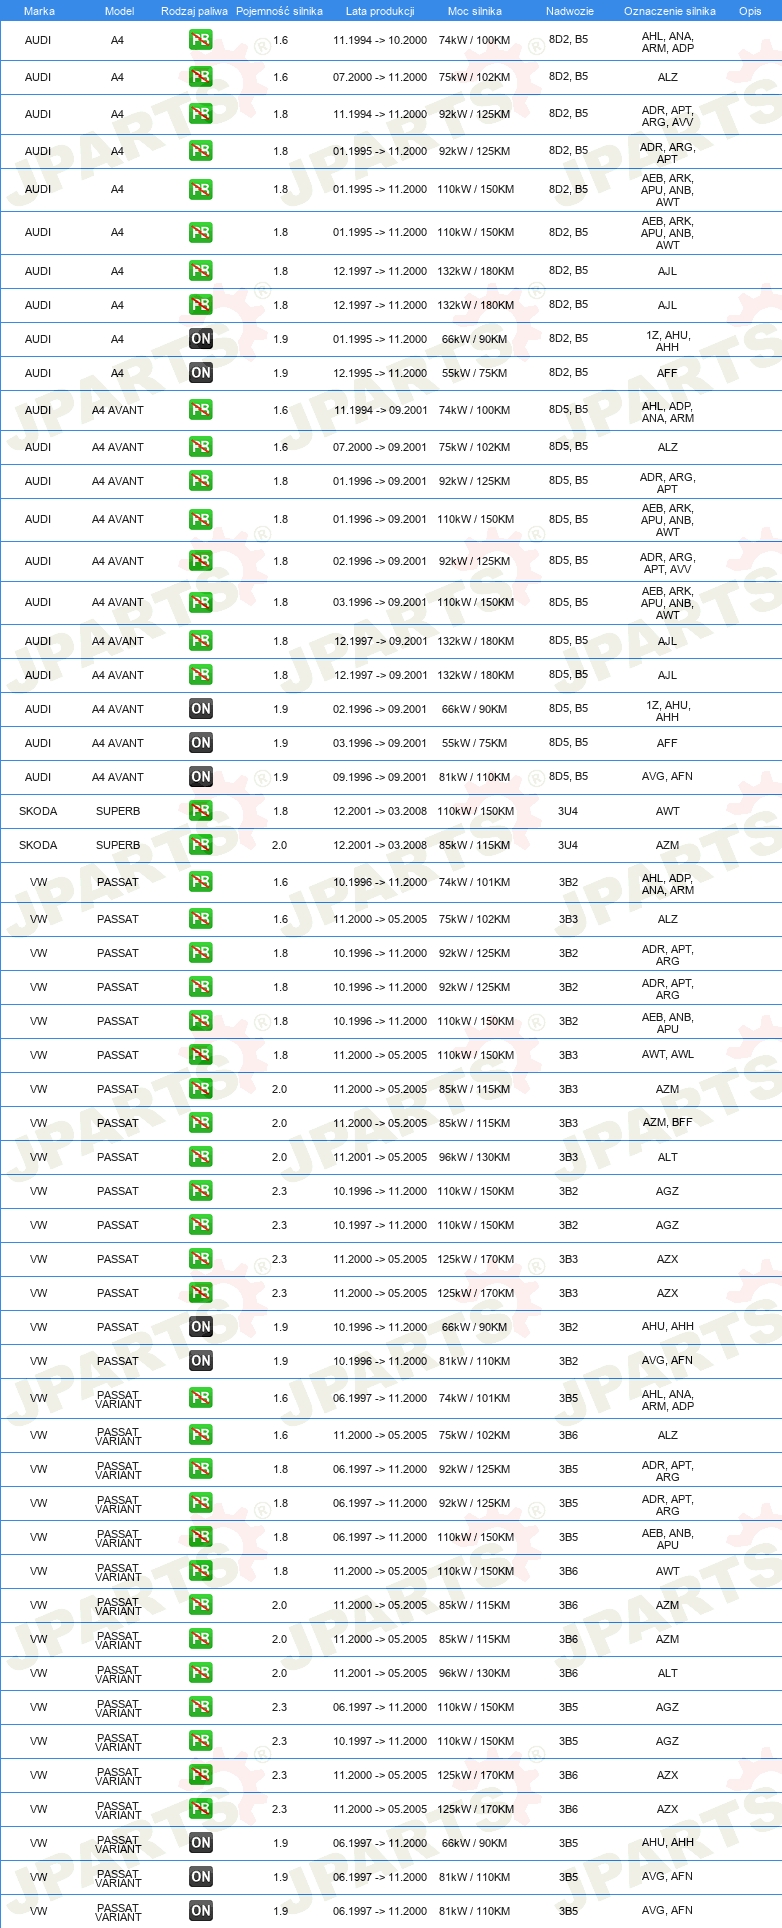Click the Rodzaj paliwa column header
The image size is (782, 1928).
[194, 11]
